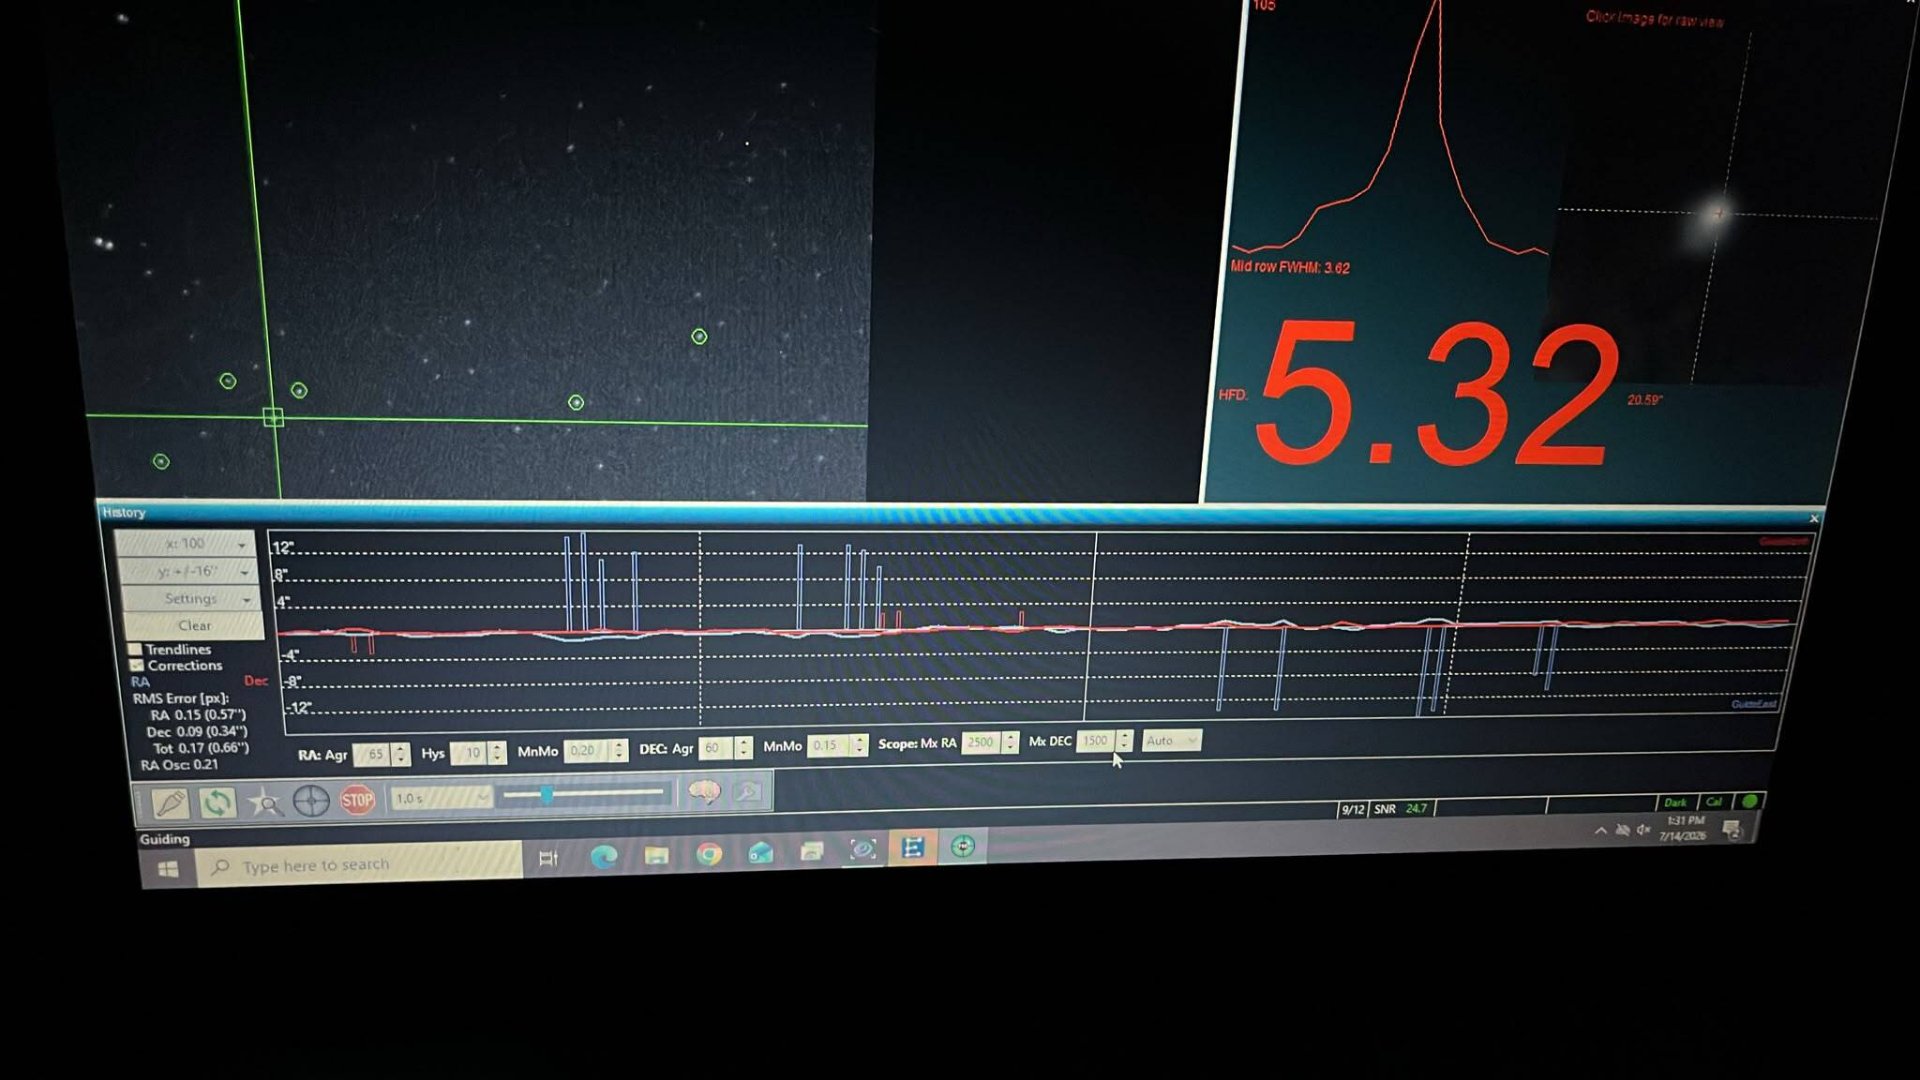Click the taskbar clock showing 1:31 PM

pos(1683,828)
